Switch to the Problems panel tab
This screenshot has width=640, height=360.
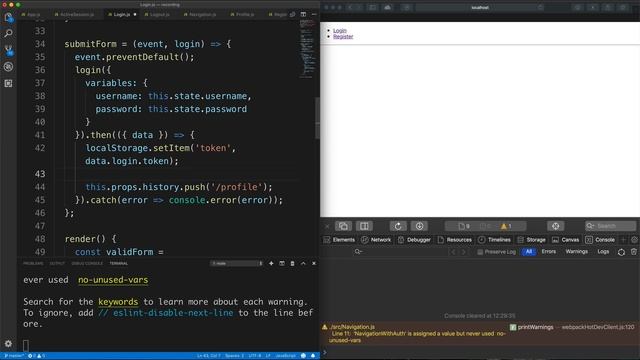pyautogui.click(x=33, y=263)
